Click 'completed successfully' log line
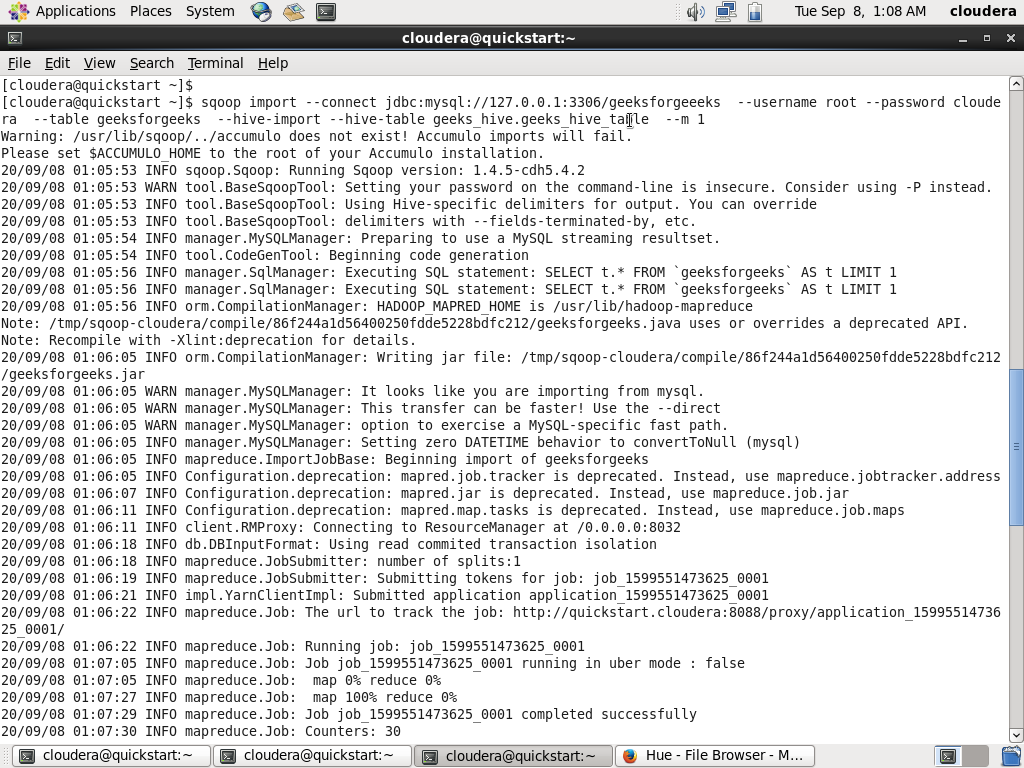This screenshot has height=768, width=1024. tap(348, 714)
